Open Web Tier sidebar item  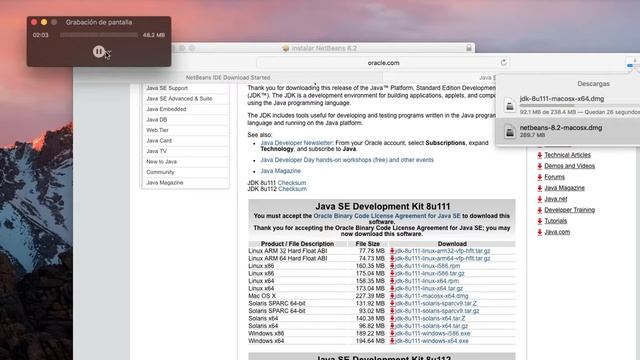tap(158, 130)
